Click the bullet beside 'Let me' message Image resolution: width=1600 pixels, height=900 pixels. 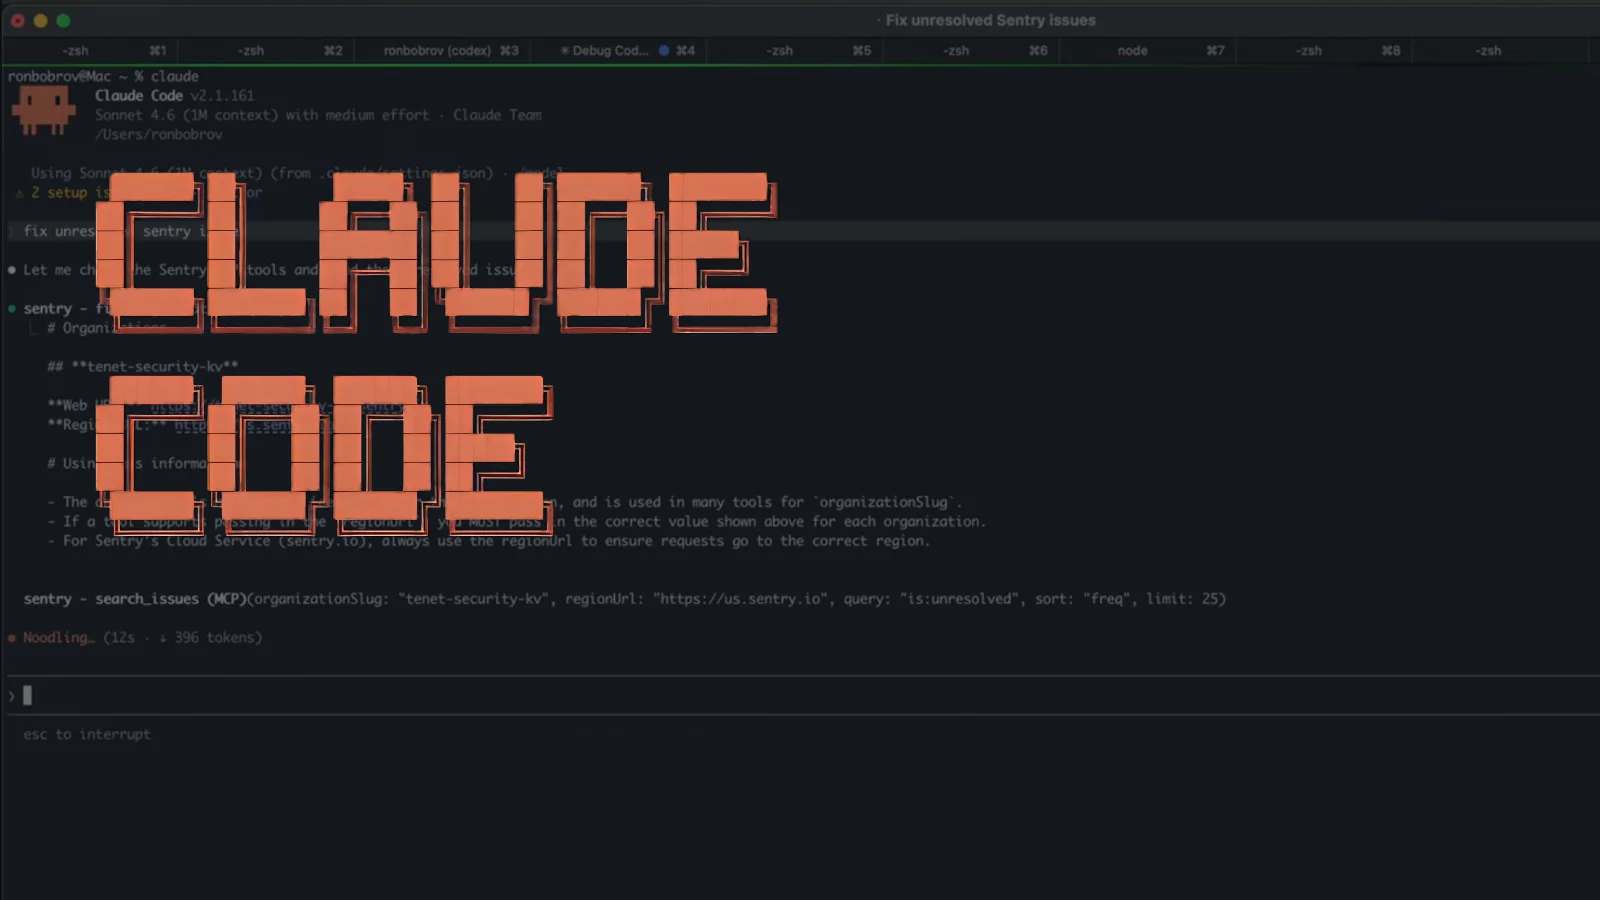[12, 270]
